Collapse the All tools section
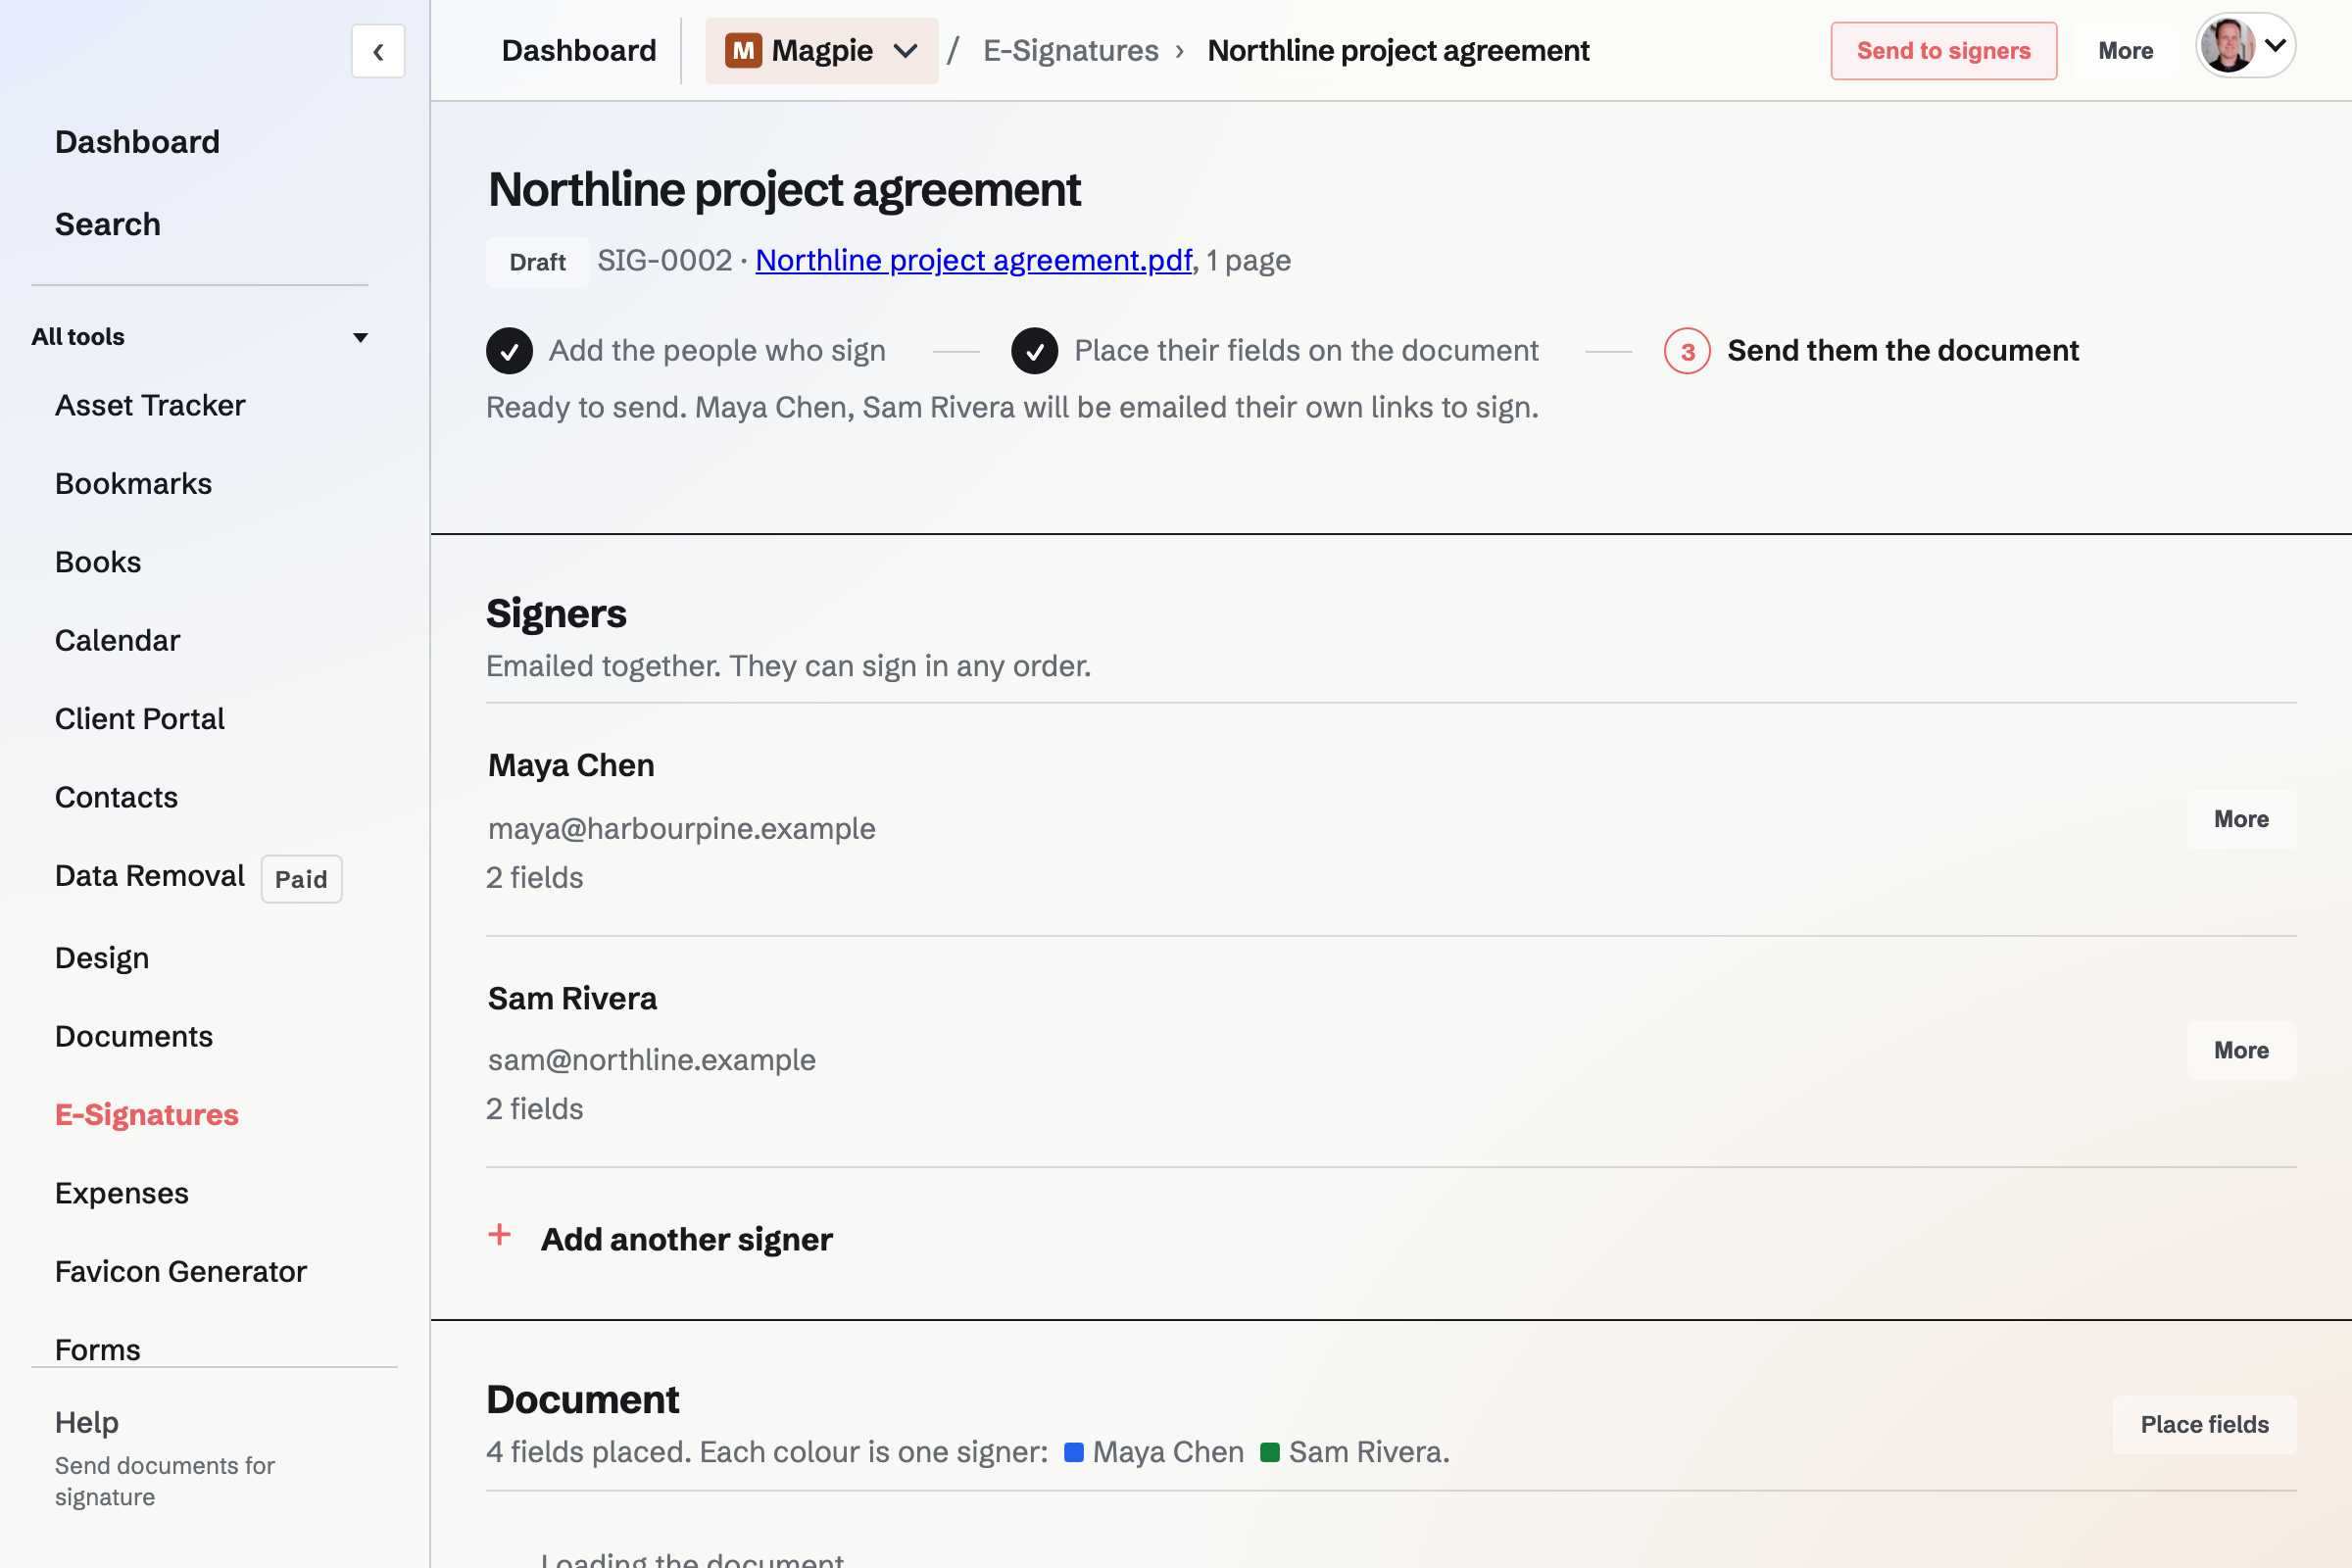Viewport: 2352px width, 1568px height. click(x=360, y=338)
